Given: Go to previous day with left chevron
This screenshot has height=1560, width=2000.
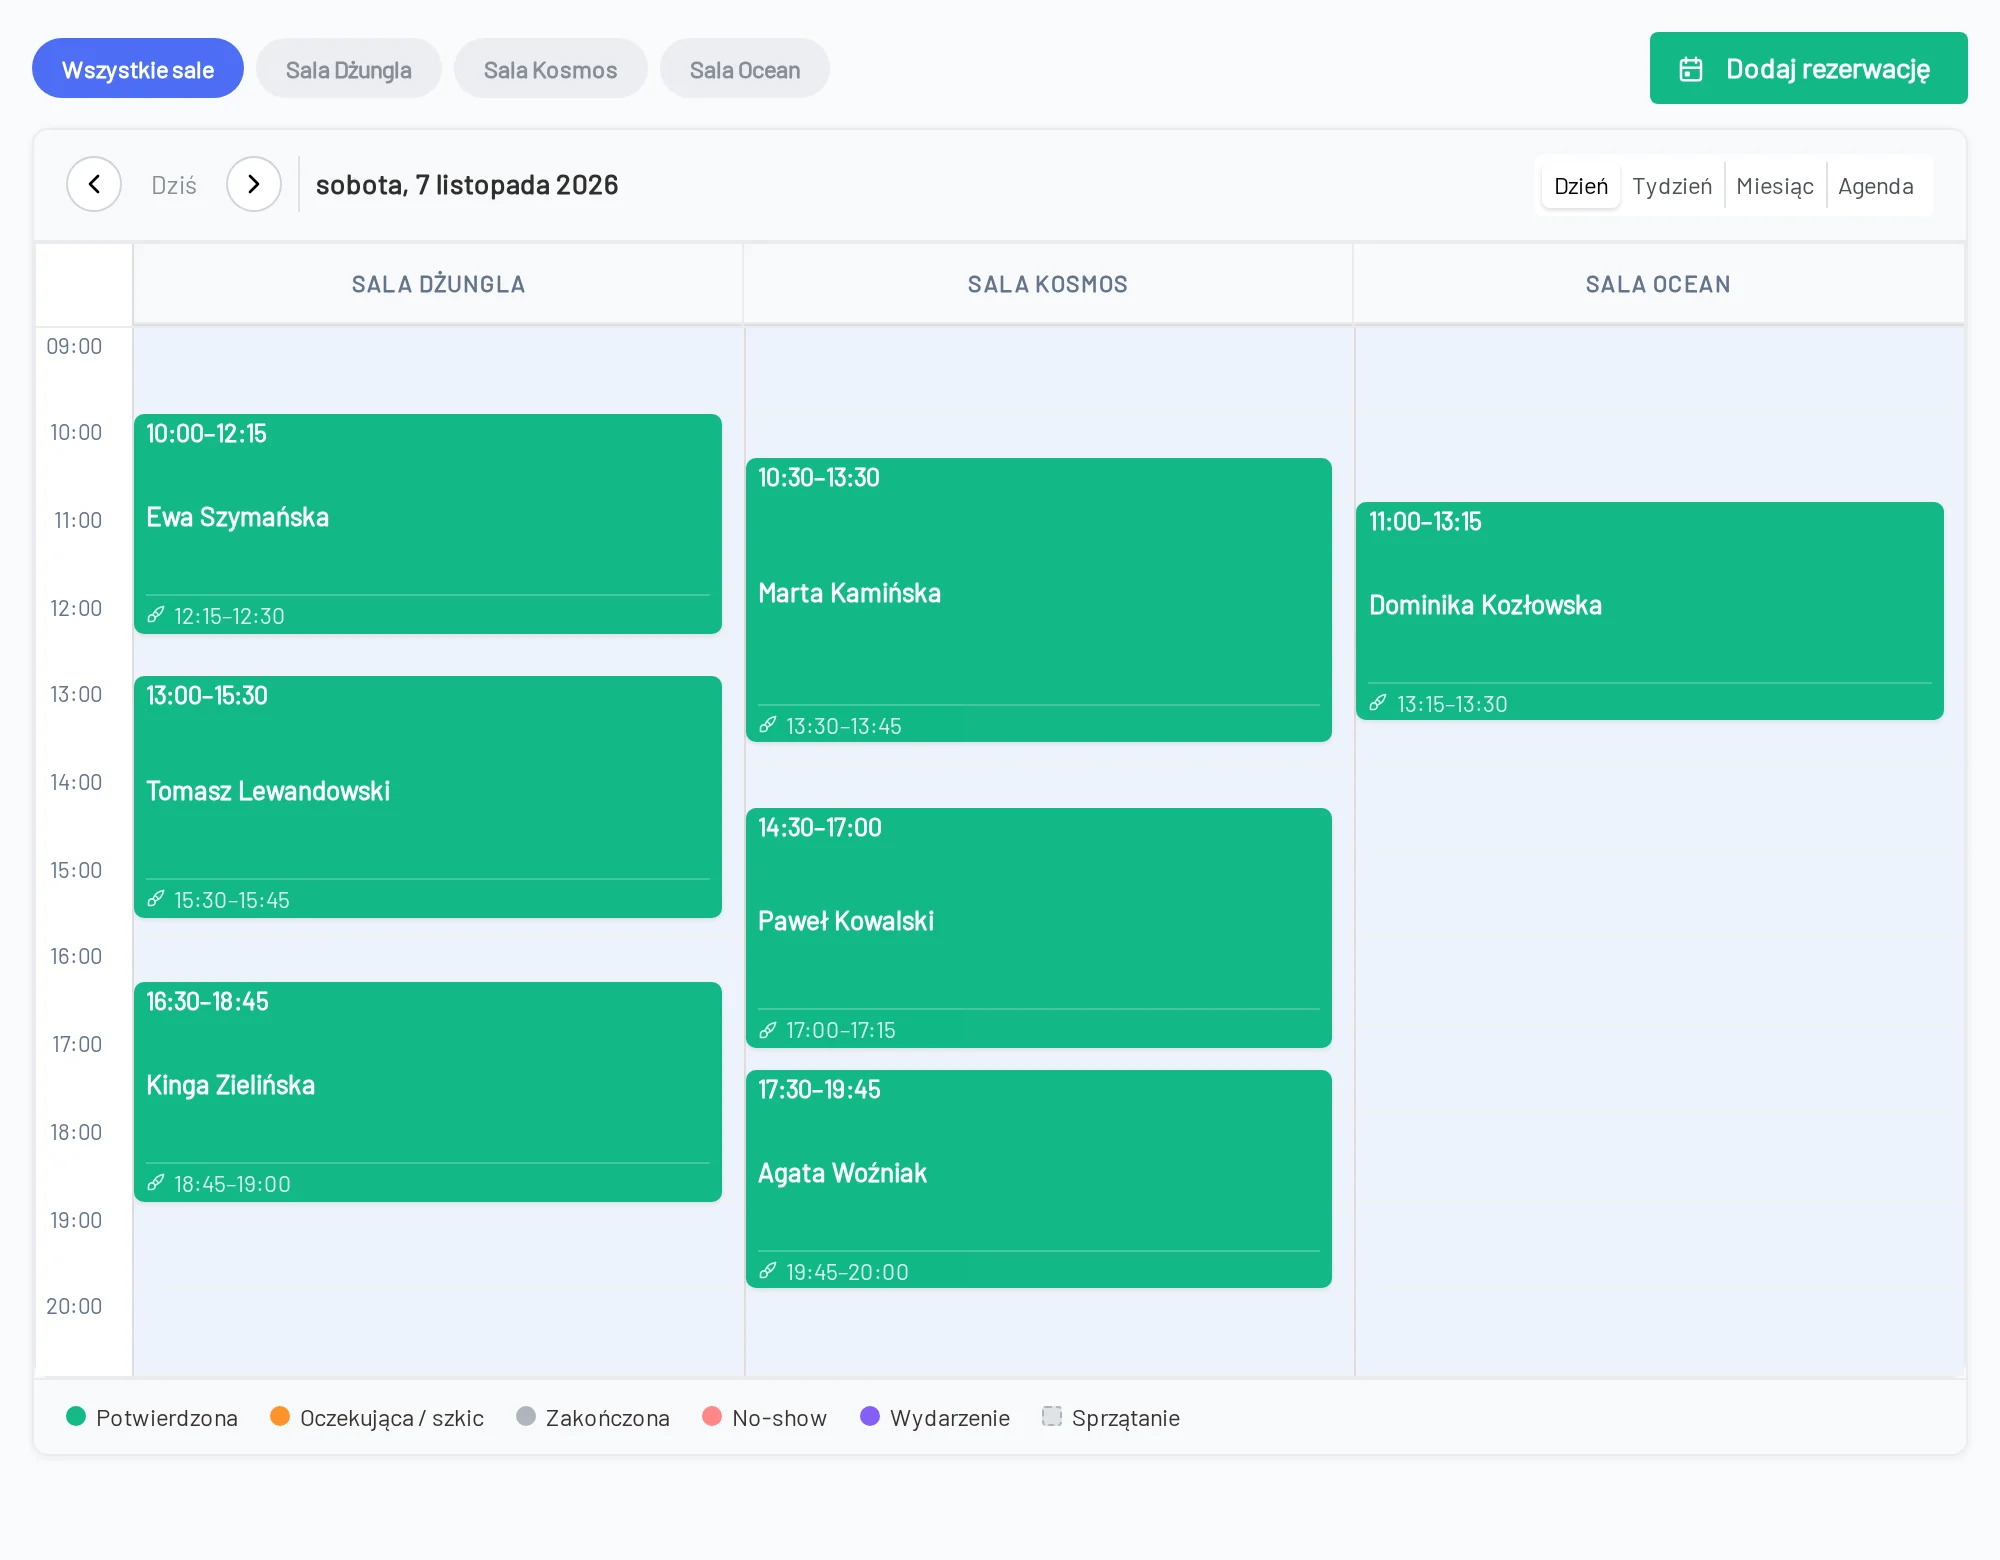Looking at the screenshot, I should point(94,184).
